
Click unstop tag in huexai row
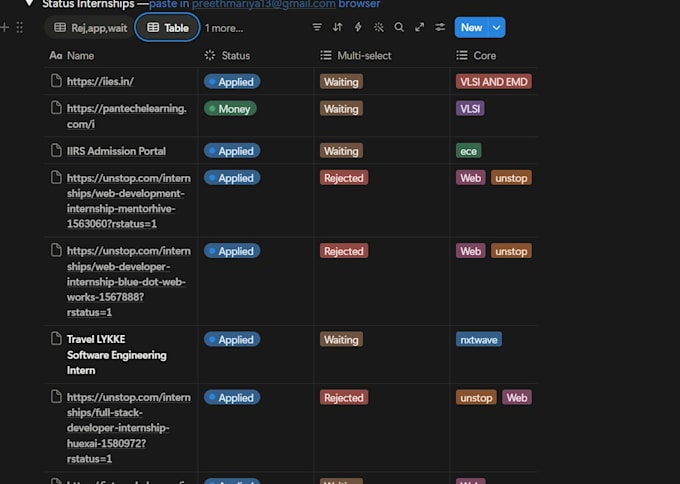click(476, 398)
